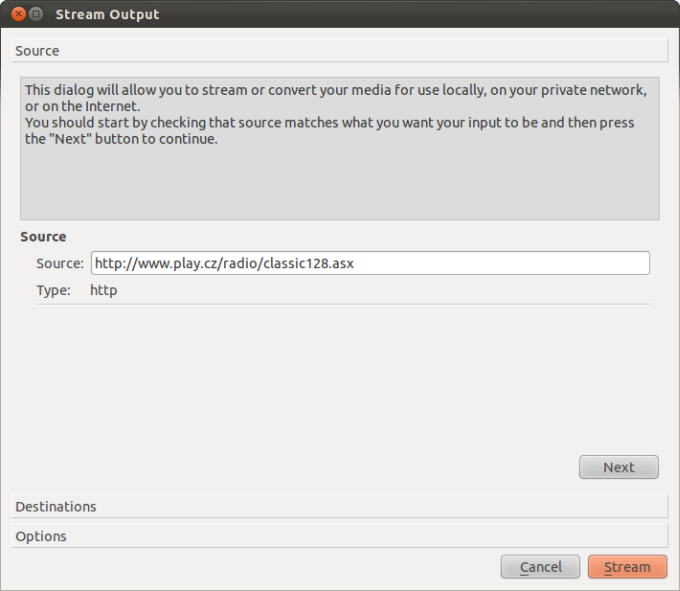Viewport: 680px width, 591px height.
Task: Click the grey window button beside close
Action: tap(36, 14)
